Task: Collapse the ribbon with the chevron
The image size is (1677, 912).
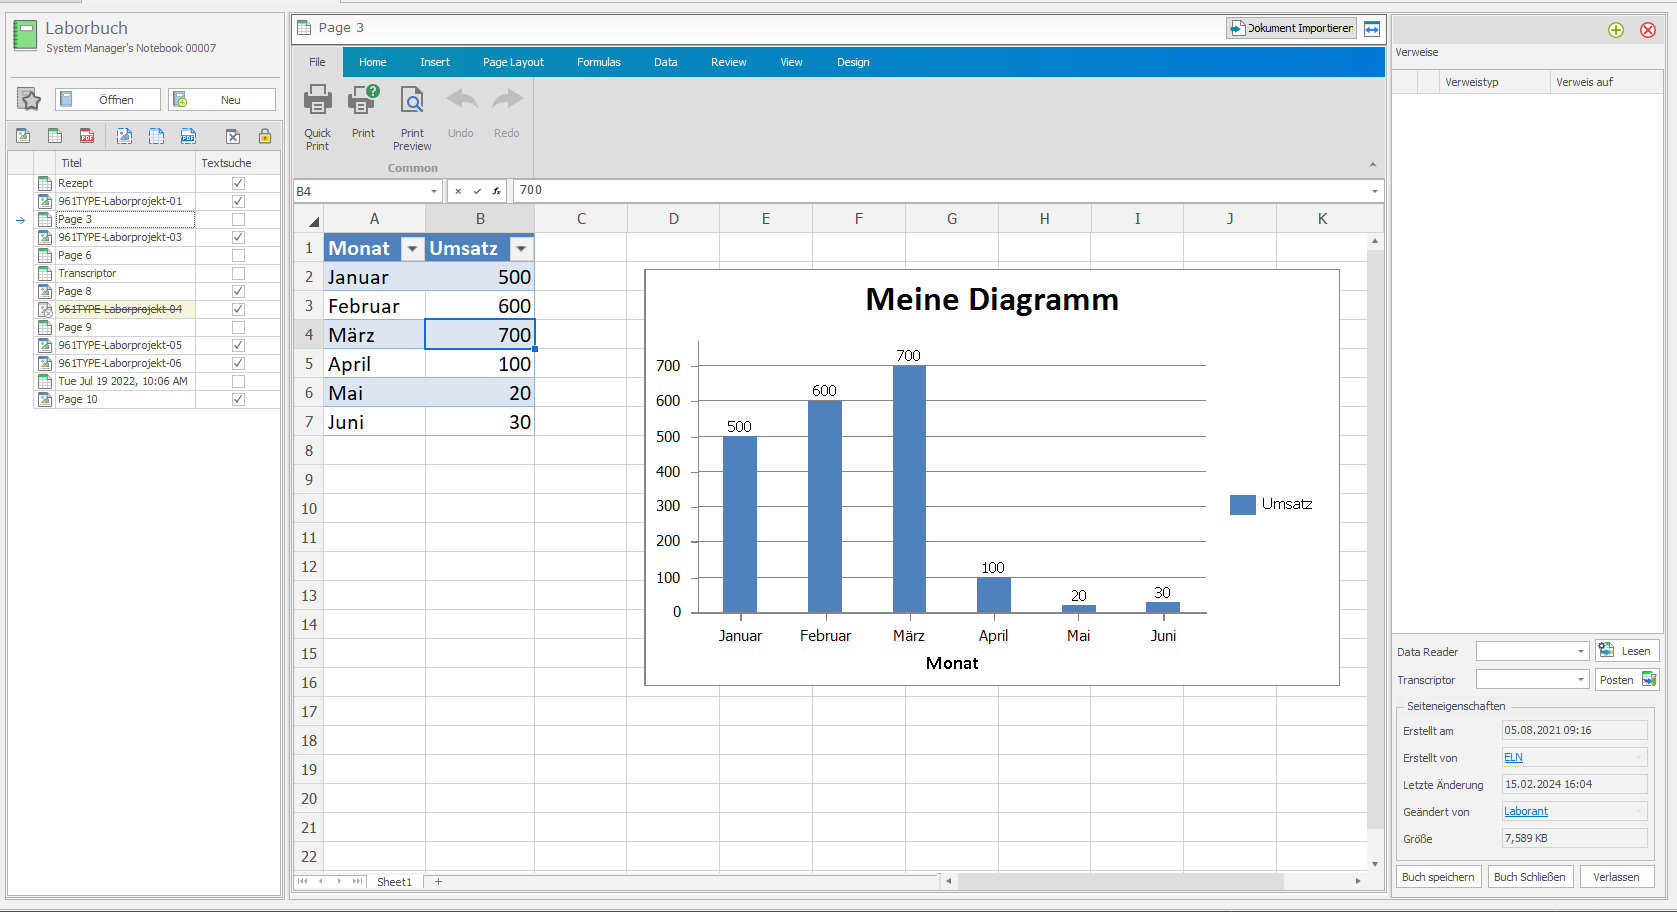Action: pyautogui.click(x=1373, y=165)
